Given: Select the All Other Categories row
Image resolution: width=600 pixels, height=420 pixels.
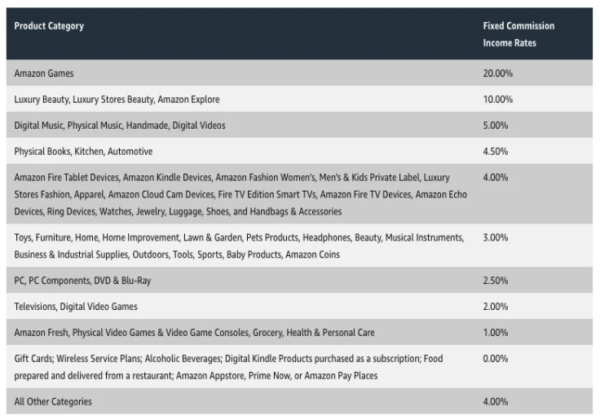Looking at the screenshot, I should click(55, 401).
